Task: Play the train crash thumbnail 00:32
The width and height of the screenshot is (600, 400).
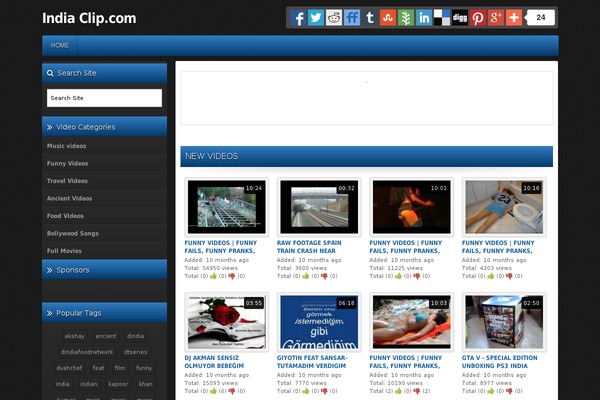Action: coord(319,207)
